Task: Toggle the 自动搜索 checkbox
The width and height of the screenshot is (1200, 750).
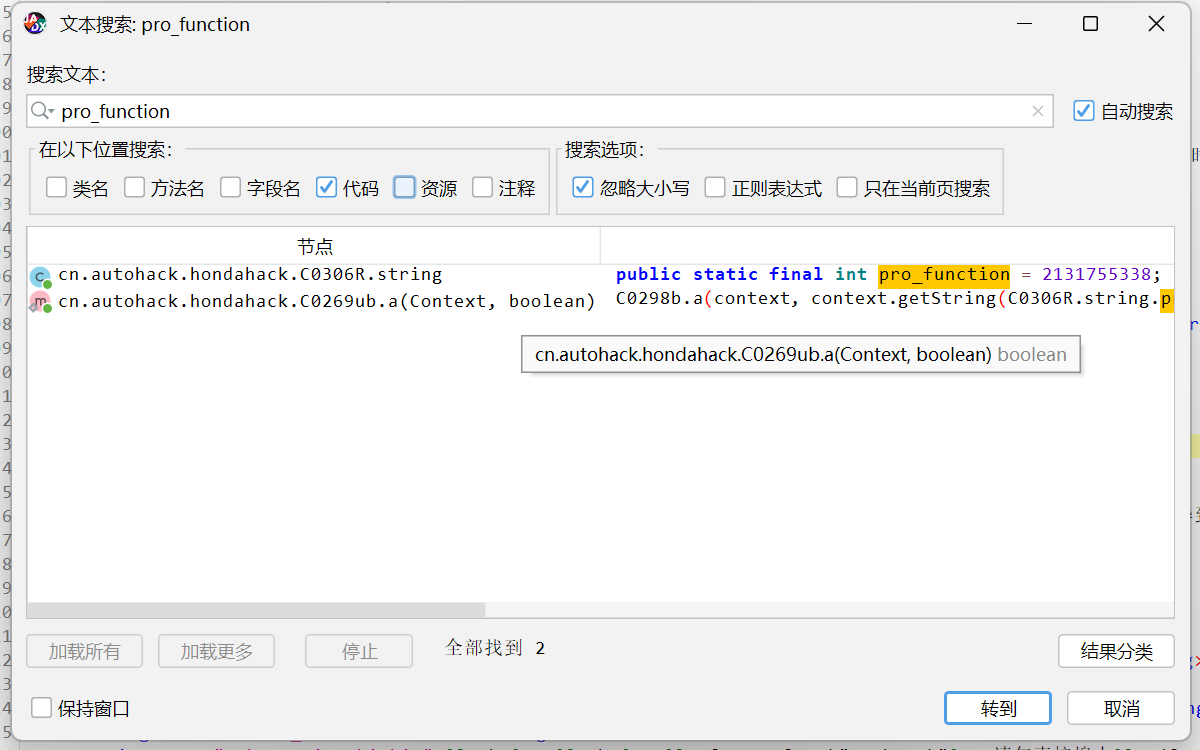Action: (x=1084, y=111)
